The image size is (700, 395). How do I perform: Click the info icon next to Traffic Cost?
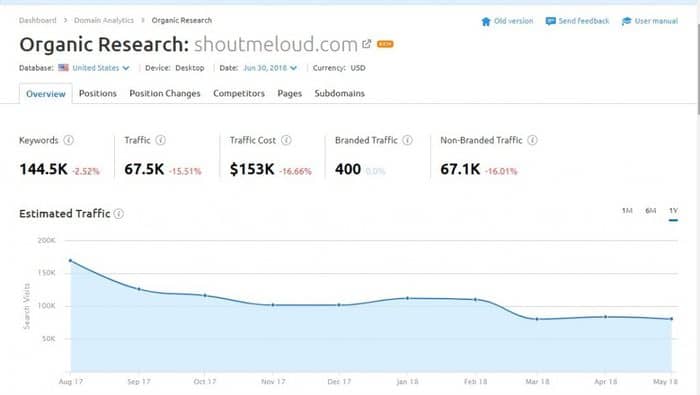coord(286,140)
